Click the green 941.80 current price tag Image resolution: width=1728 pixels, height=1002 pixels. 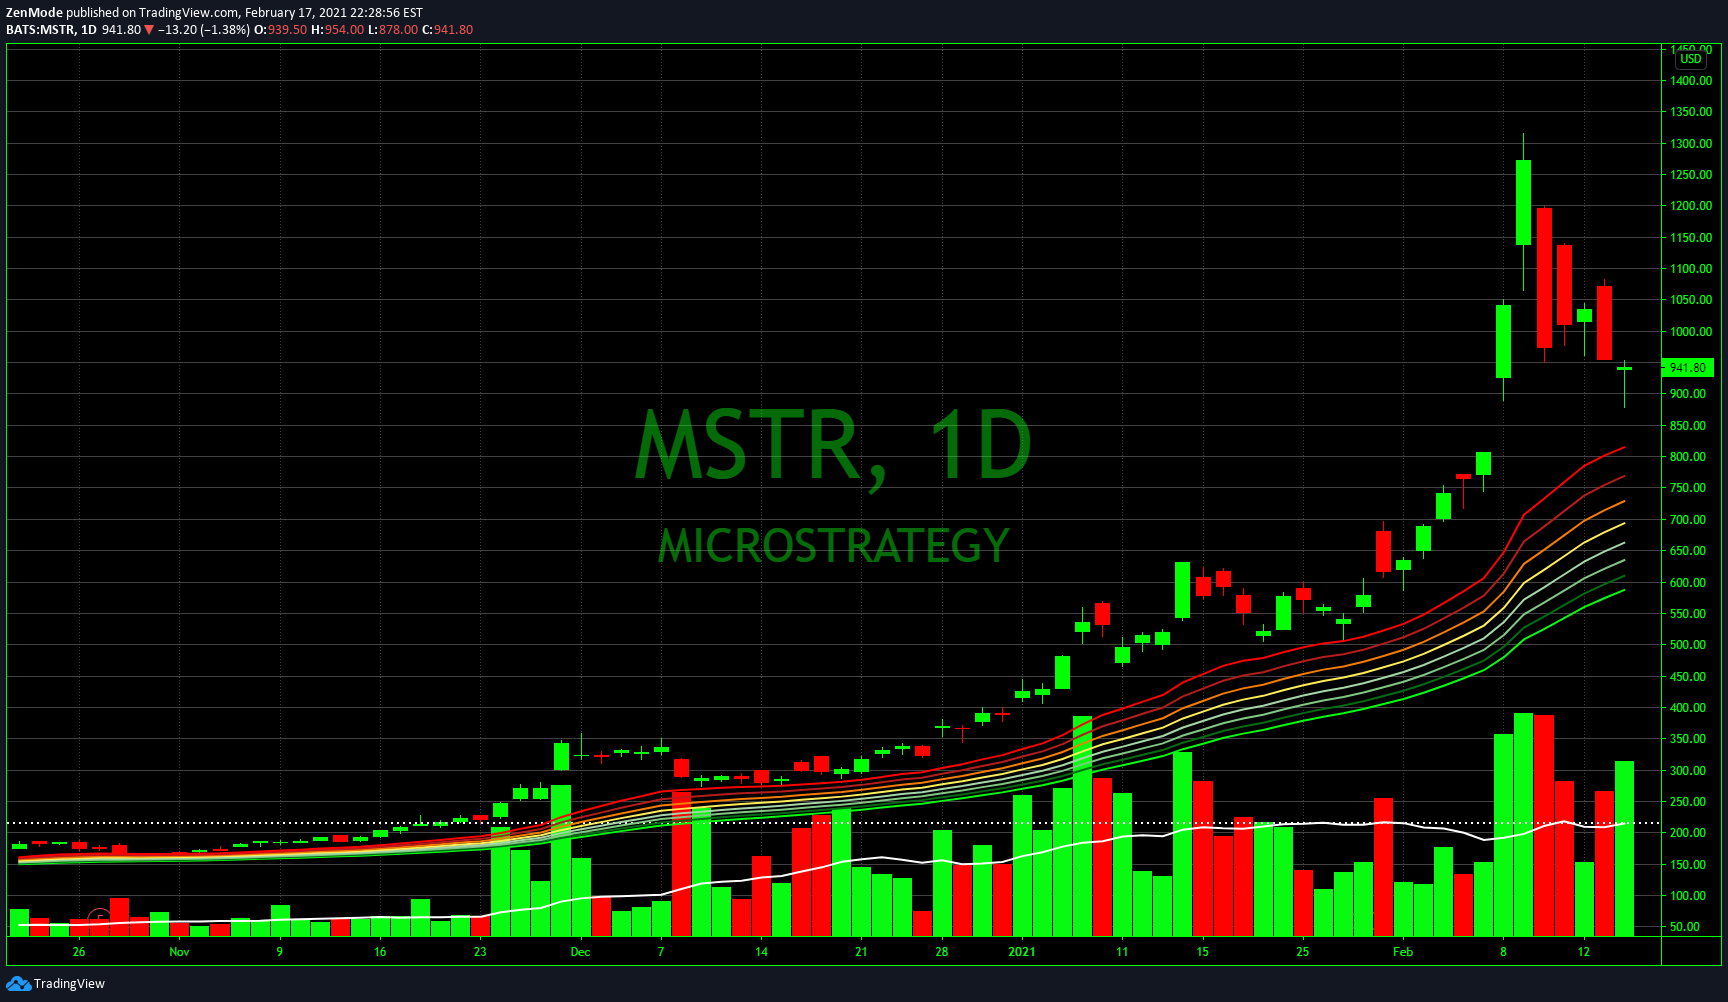pos(1688,368)
